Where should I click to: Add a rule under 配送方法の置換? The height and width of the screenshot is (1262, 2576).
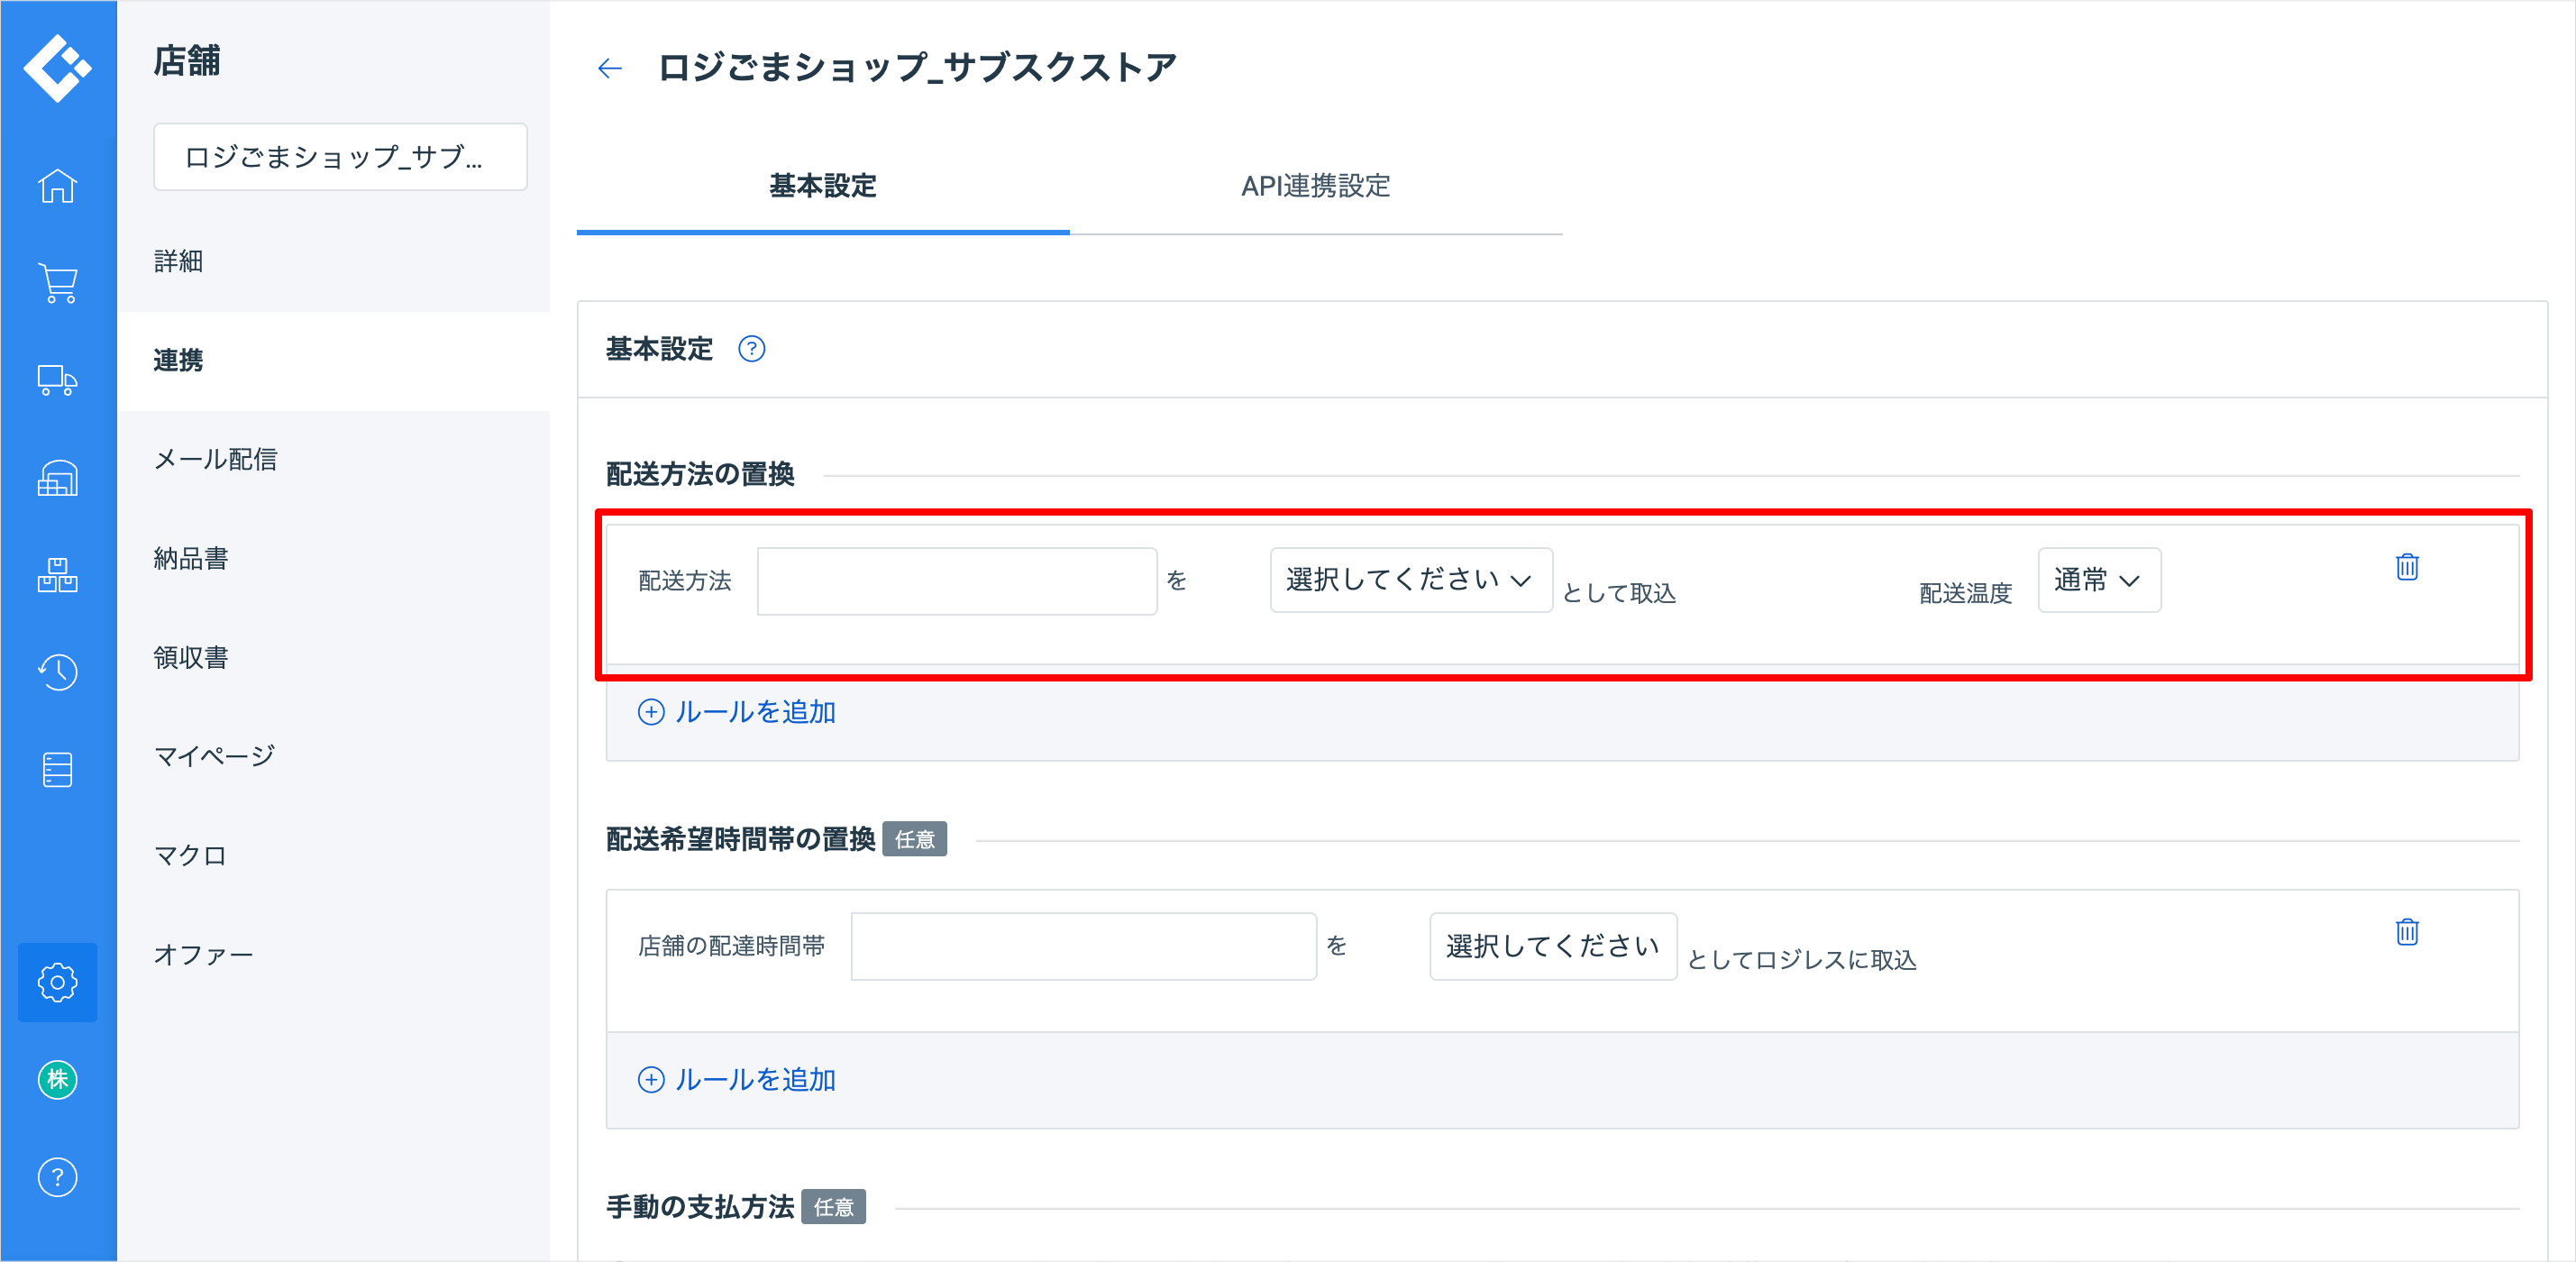[738, 712]
